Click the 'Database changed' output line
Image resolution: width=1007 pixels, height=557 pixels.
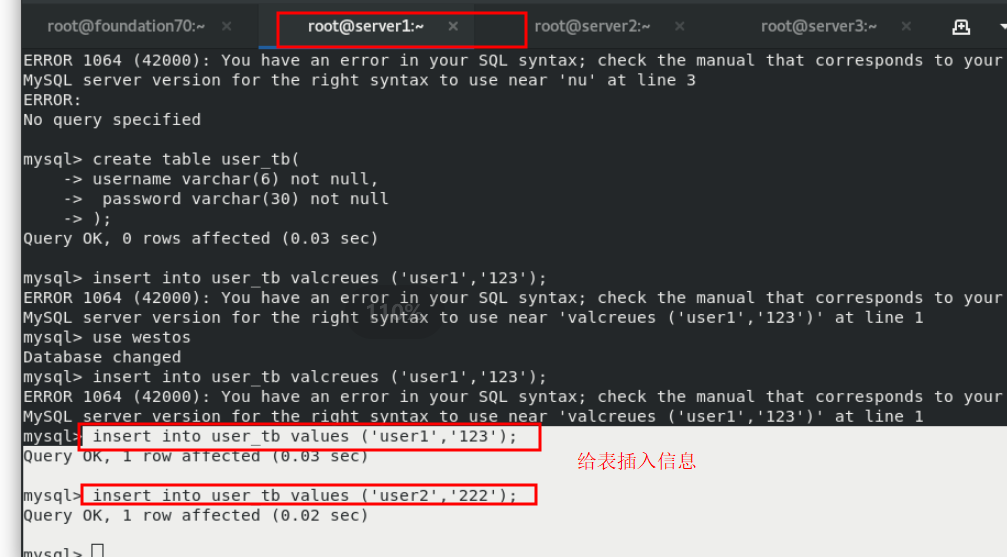coord(102,357)
